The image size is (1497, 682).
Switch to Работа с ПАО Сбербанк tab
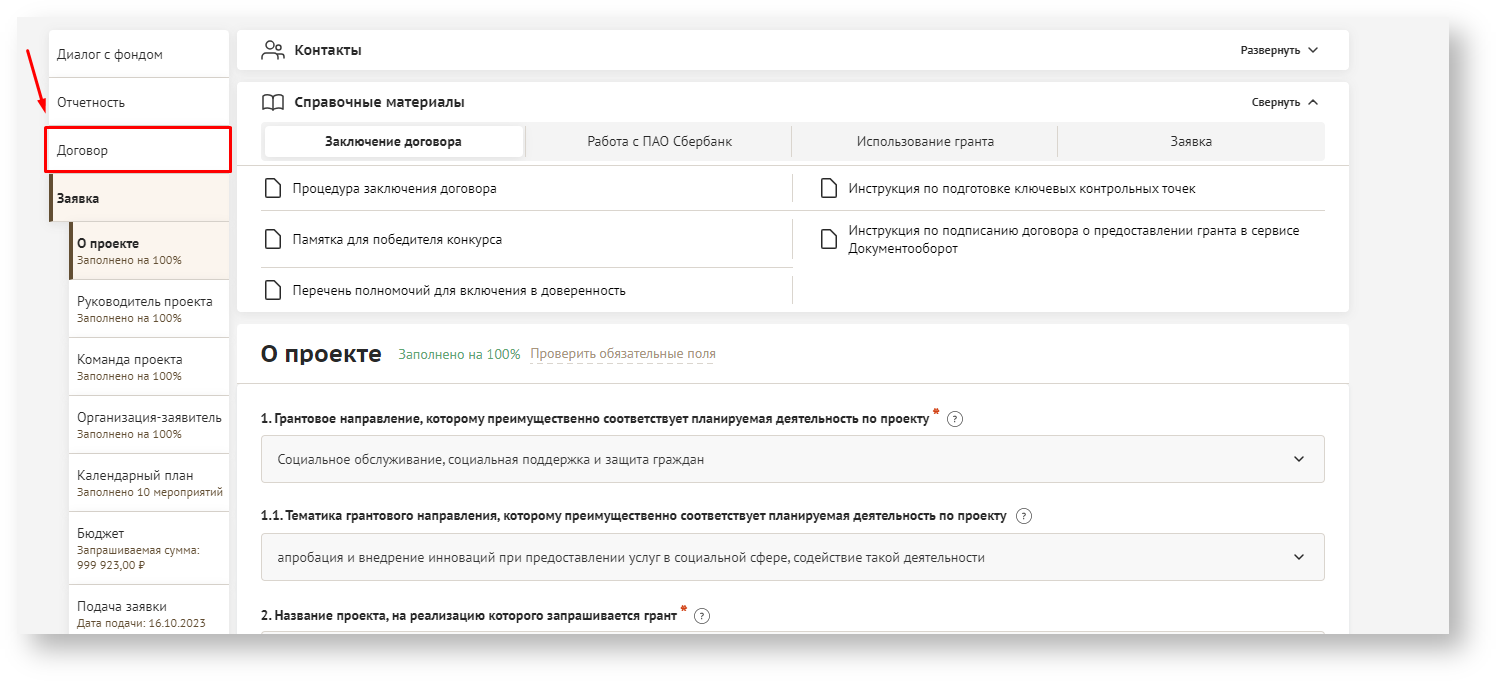(659, 142)
